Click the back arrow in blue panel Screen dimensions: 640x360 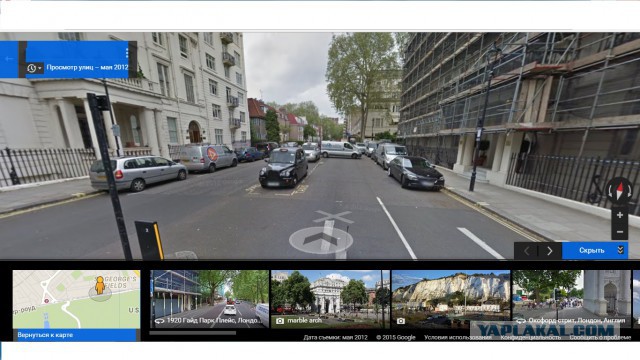pos(9,59)
